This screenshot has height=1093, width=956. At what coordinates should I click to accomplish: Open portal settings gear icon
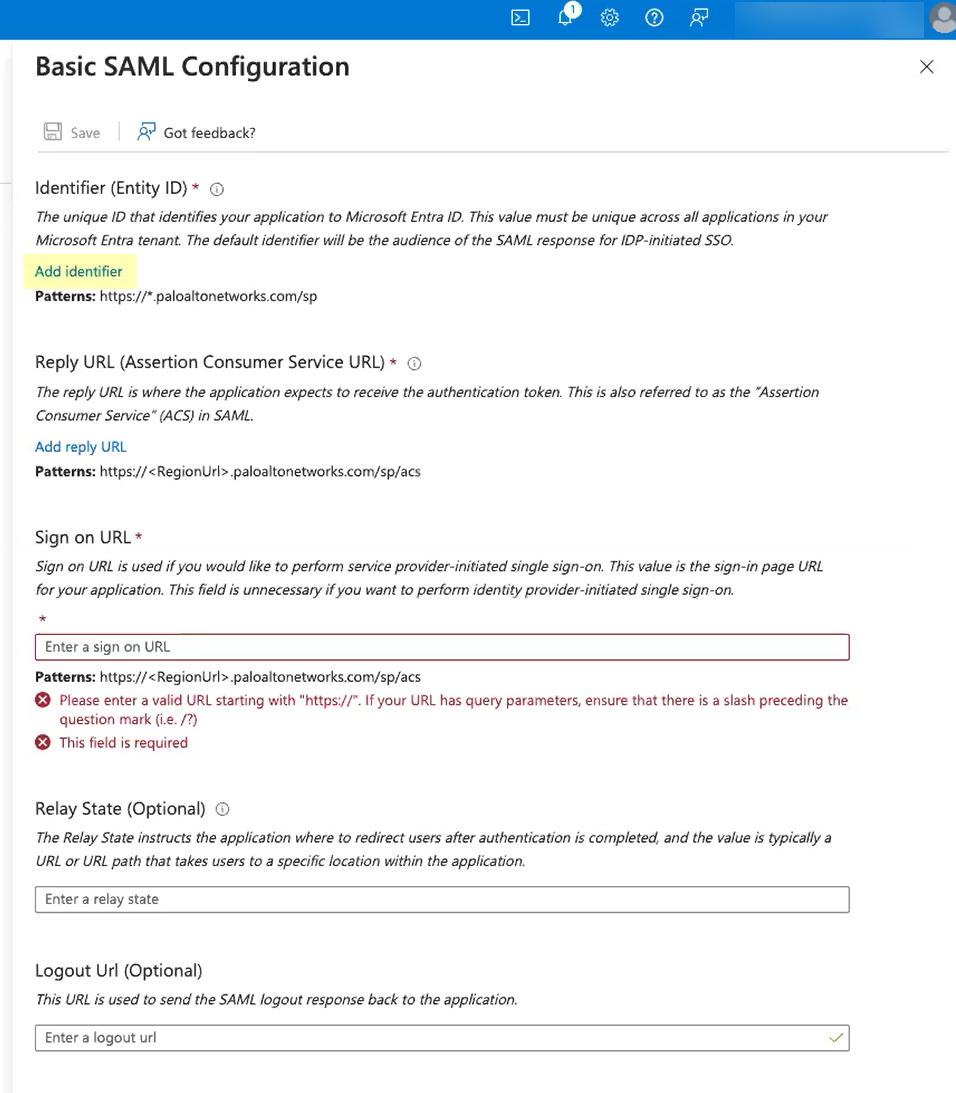pyautogui.click(x=610, y=17)
